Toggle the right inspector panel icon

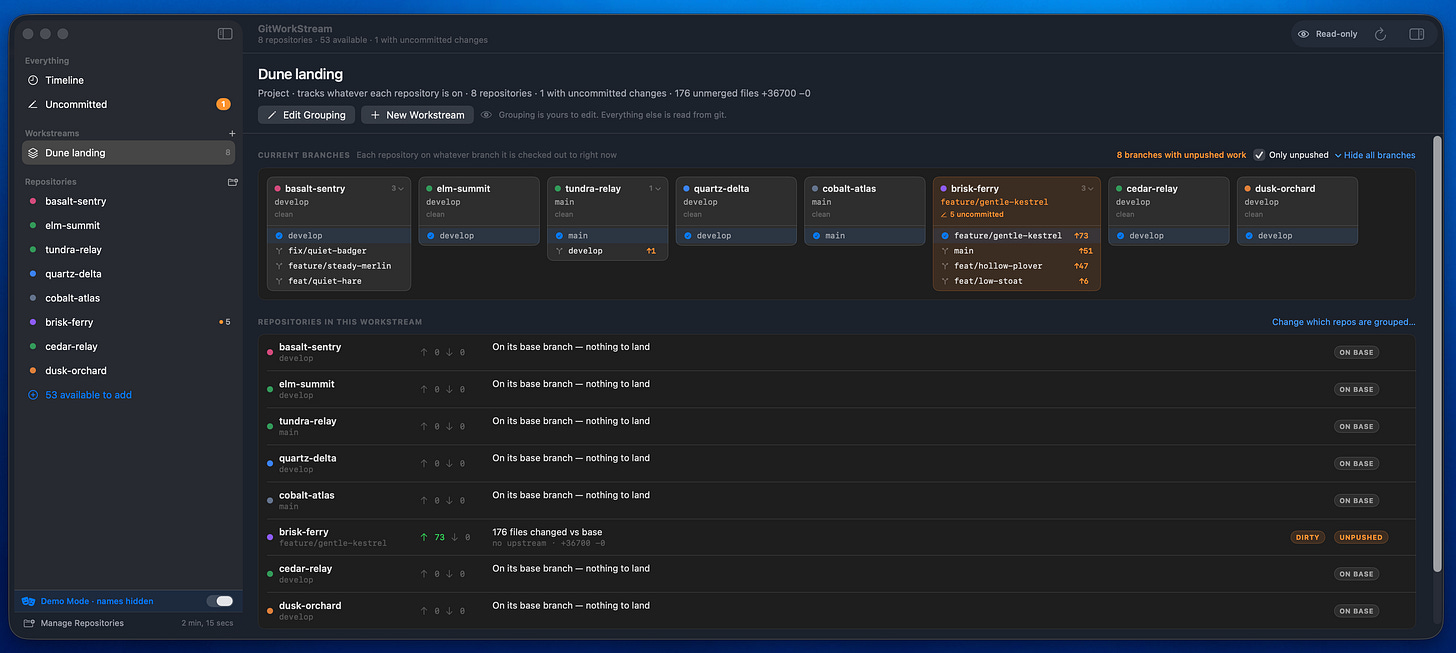[1417, 34]
